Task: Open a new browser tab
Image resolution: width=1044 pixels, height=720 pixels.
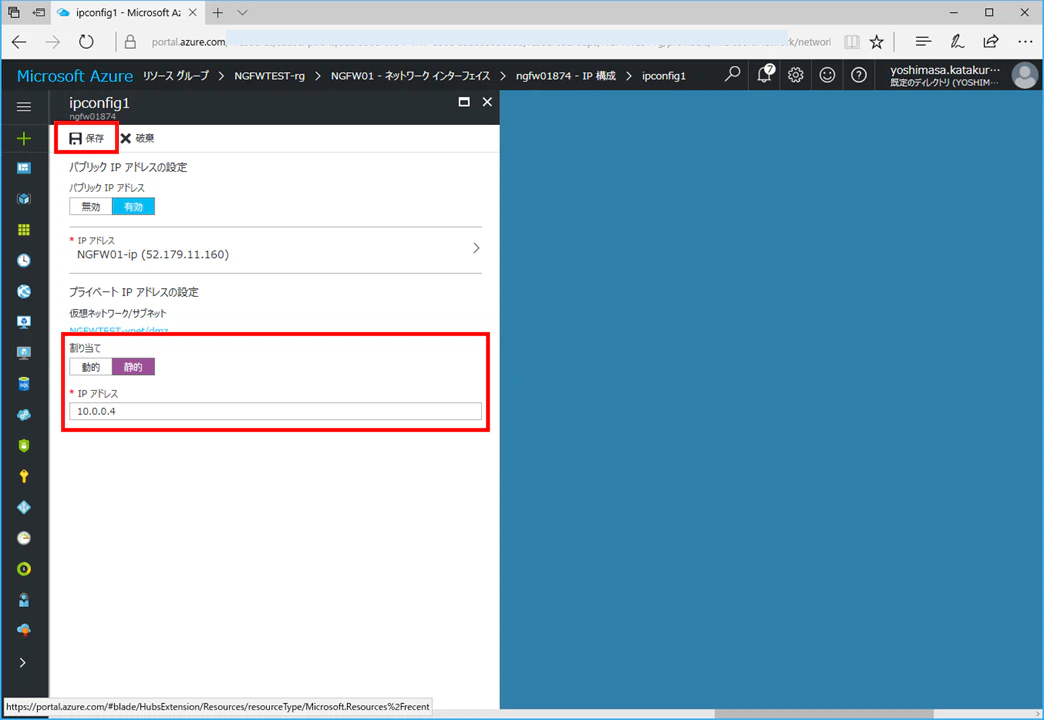Action: point(218,13)
